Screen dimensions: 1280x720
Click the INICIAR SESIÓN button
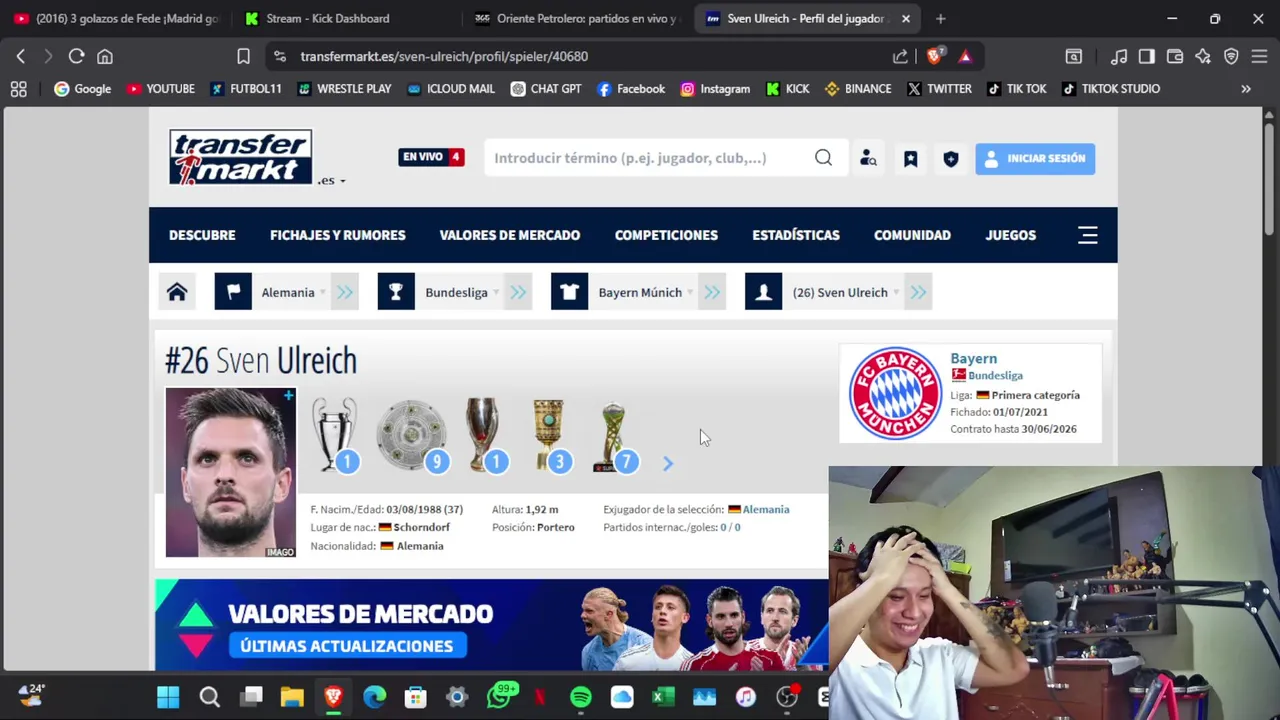tap(1035, 158)
